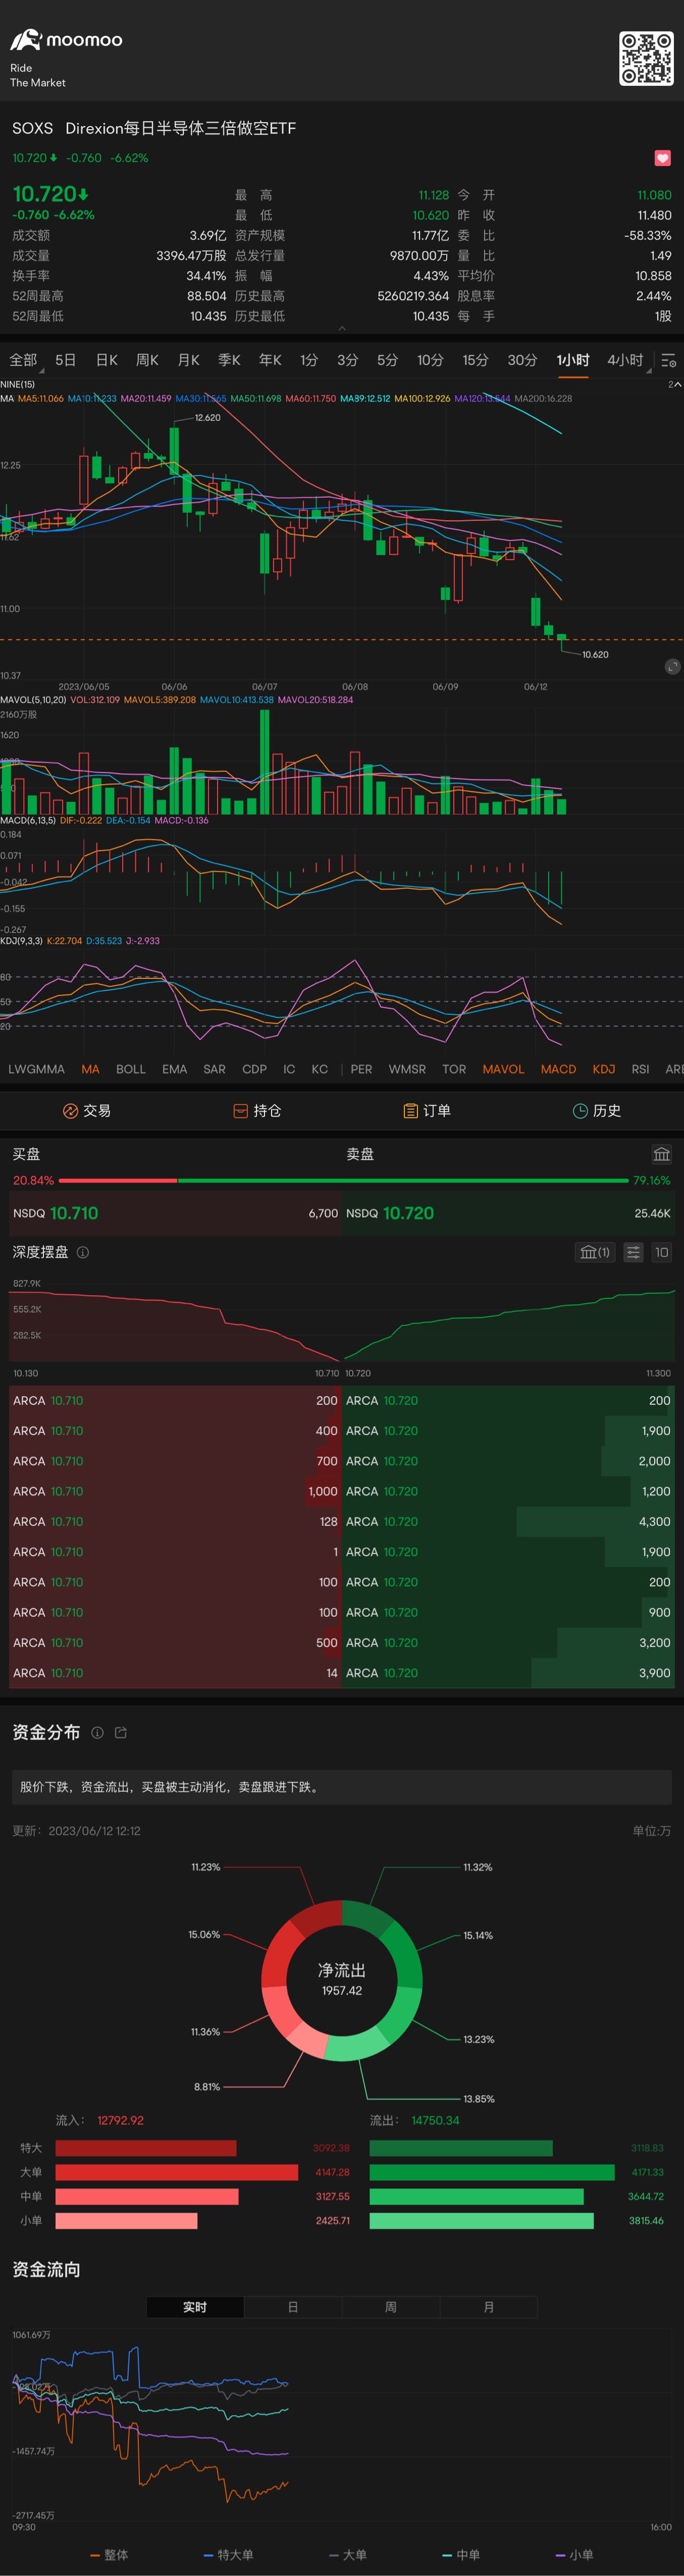684x2576 pixels.
Task: Open 历史 history tab
Action: coord(597,1111)
